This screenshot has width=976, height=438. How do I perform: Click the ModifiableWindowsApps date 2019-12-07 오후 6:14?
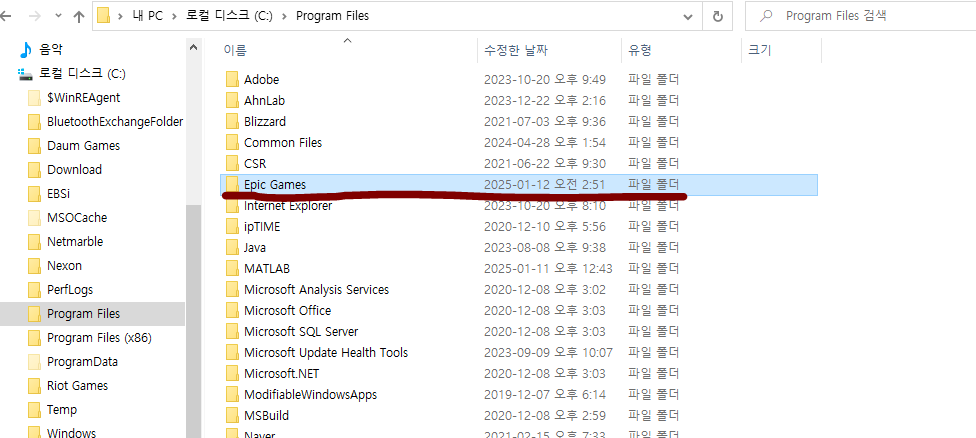(545, 394)
